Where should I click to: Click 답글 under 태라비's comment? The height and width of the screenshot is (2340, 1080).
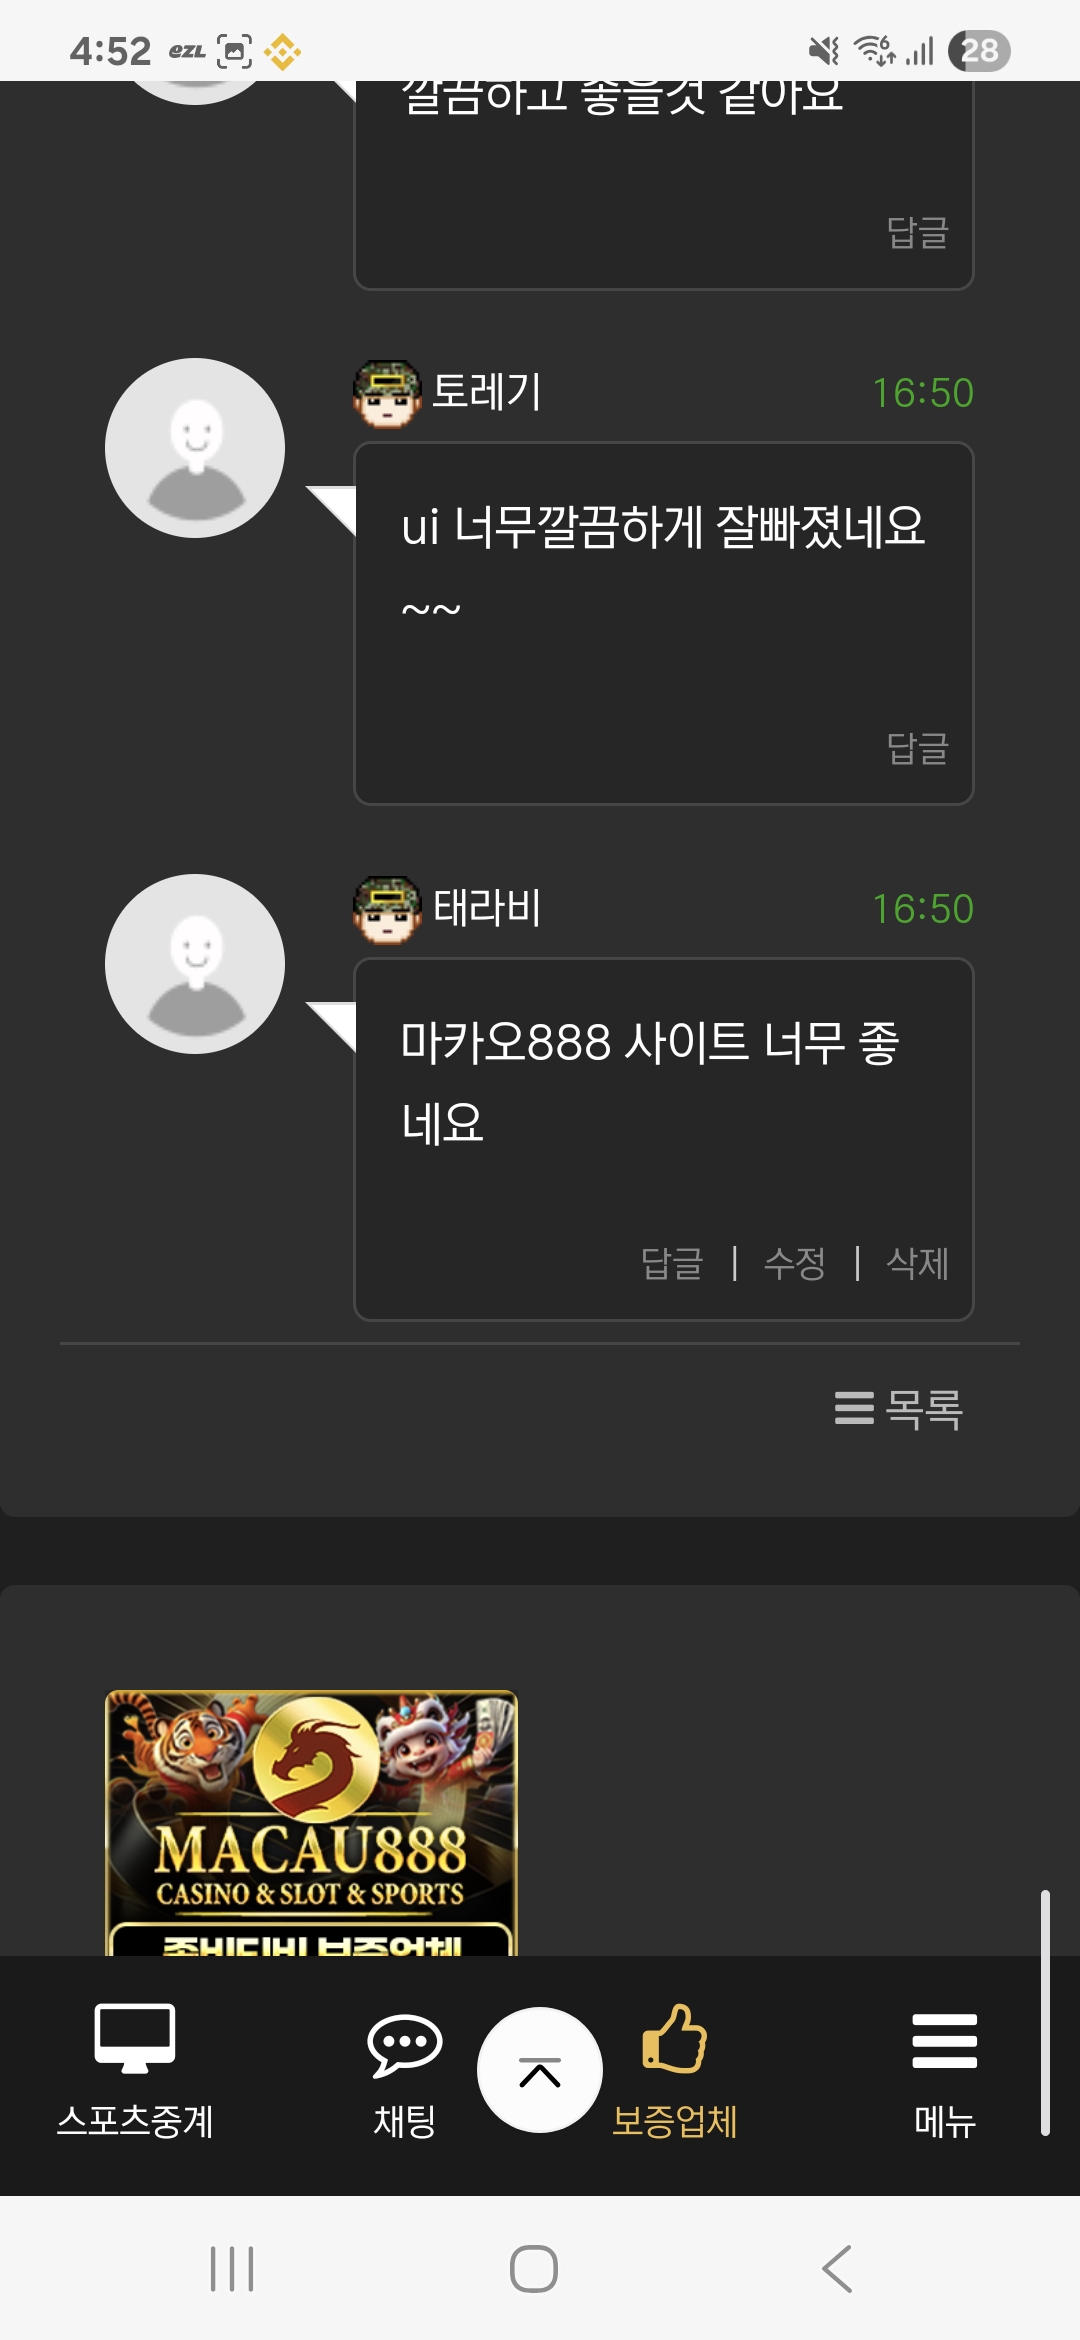pyautogui.click(x=672, y=1263)
